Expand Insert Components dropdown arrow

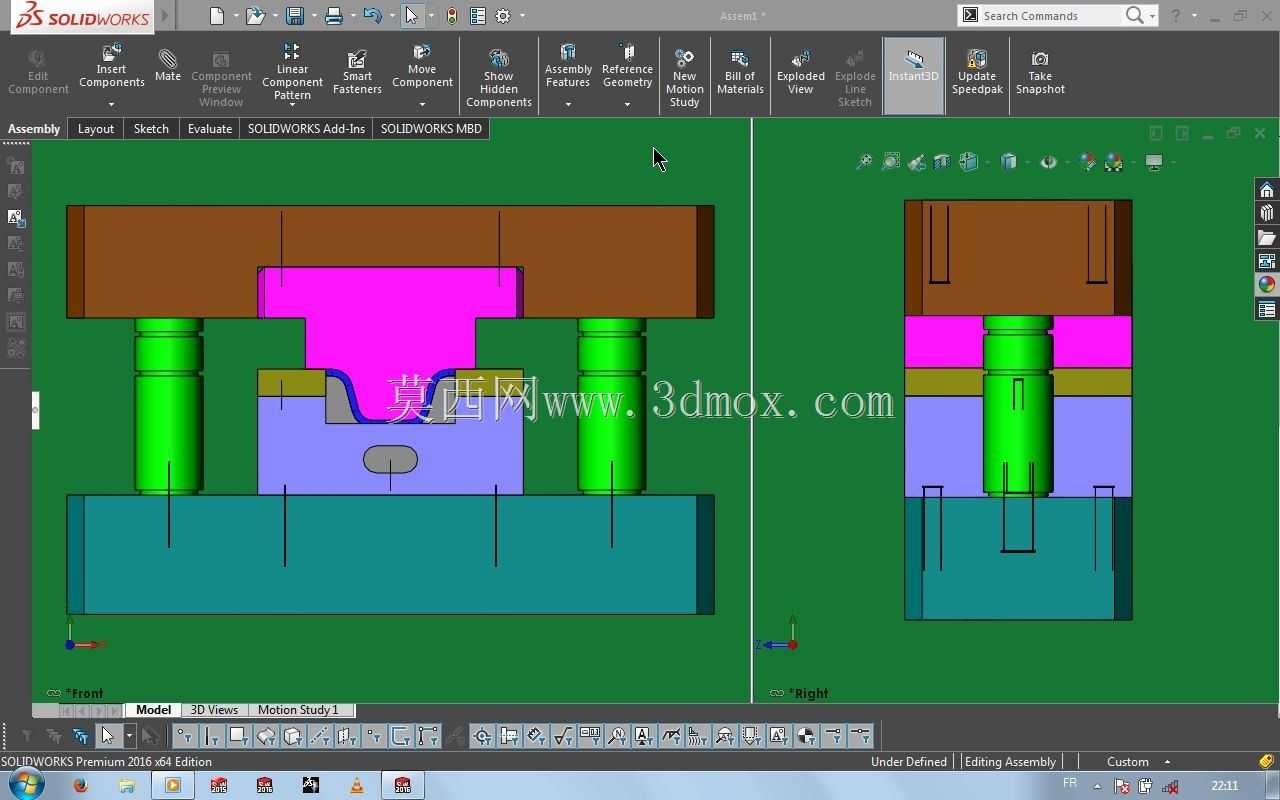tap(111, 104)
